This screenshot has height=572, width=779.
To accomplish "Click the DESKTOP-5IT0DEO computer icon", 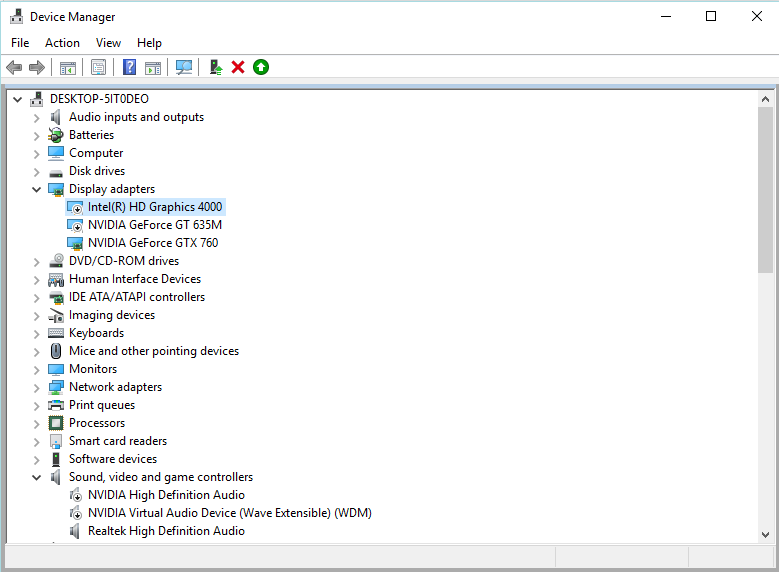I will point(37,99).
